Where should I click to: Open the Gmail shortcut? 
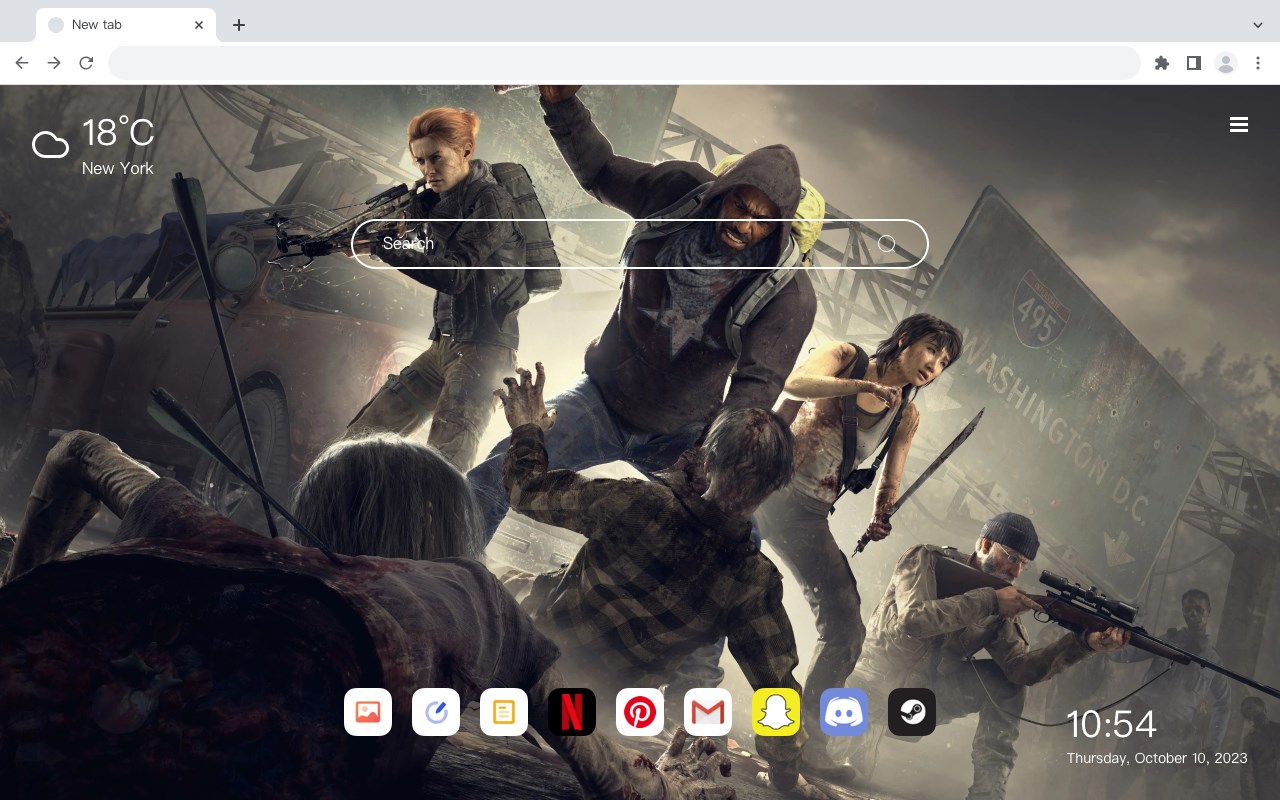tap(708, 712)
